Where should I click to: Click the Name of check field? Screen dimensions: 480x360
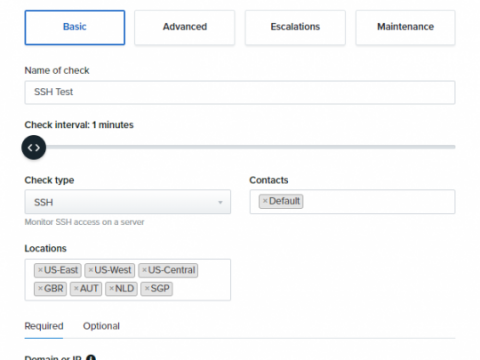click(x=240, y=92)
